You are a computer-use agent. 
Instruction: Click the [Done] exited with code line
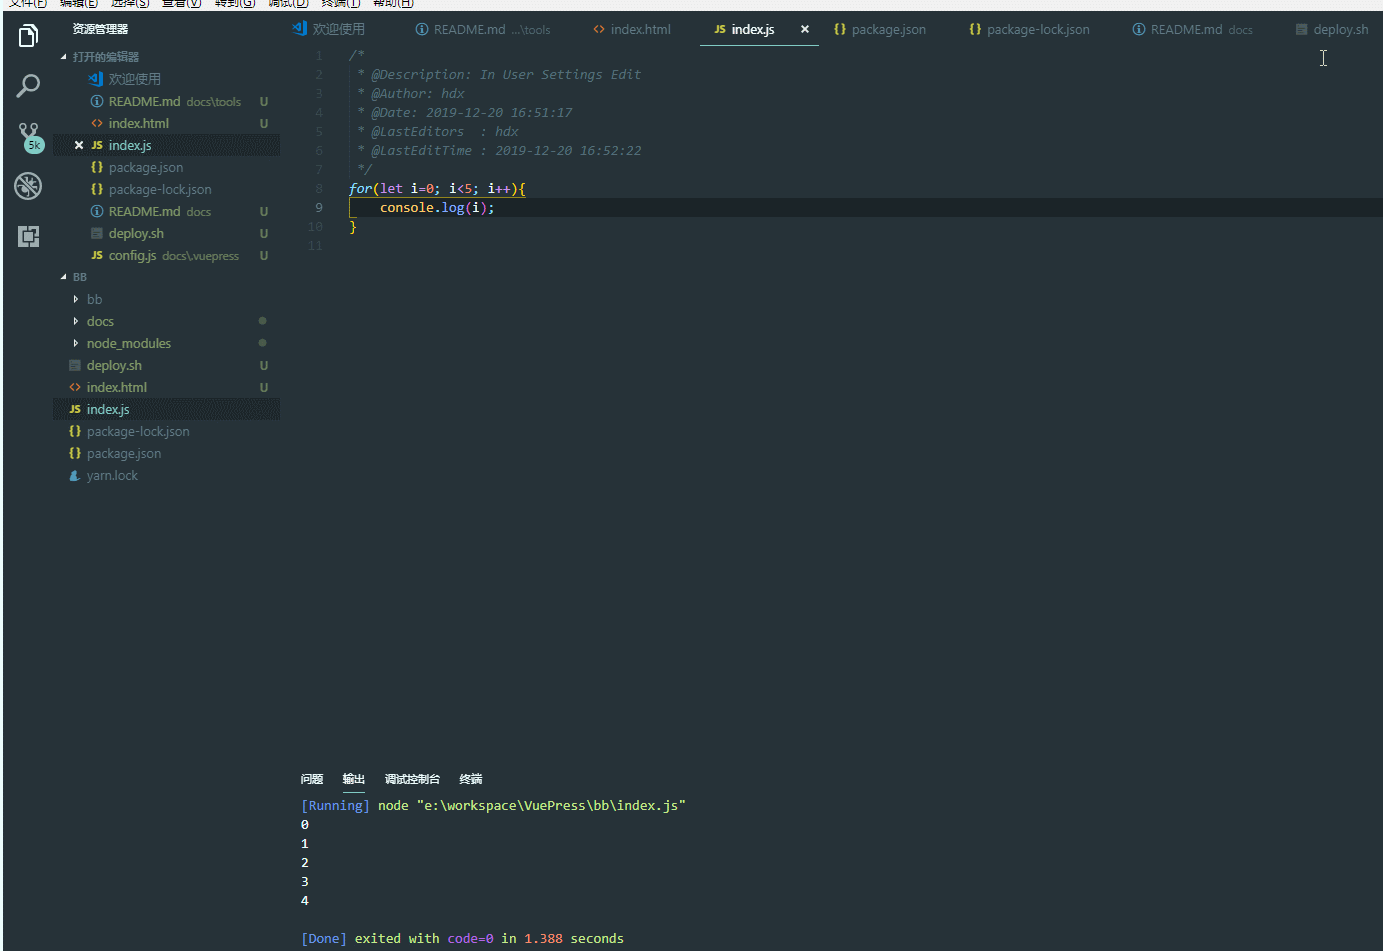462,938
